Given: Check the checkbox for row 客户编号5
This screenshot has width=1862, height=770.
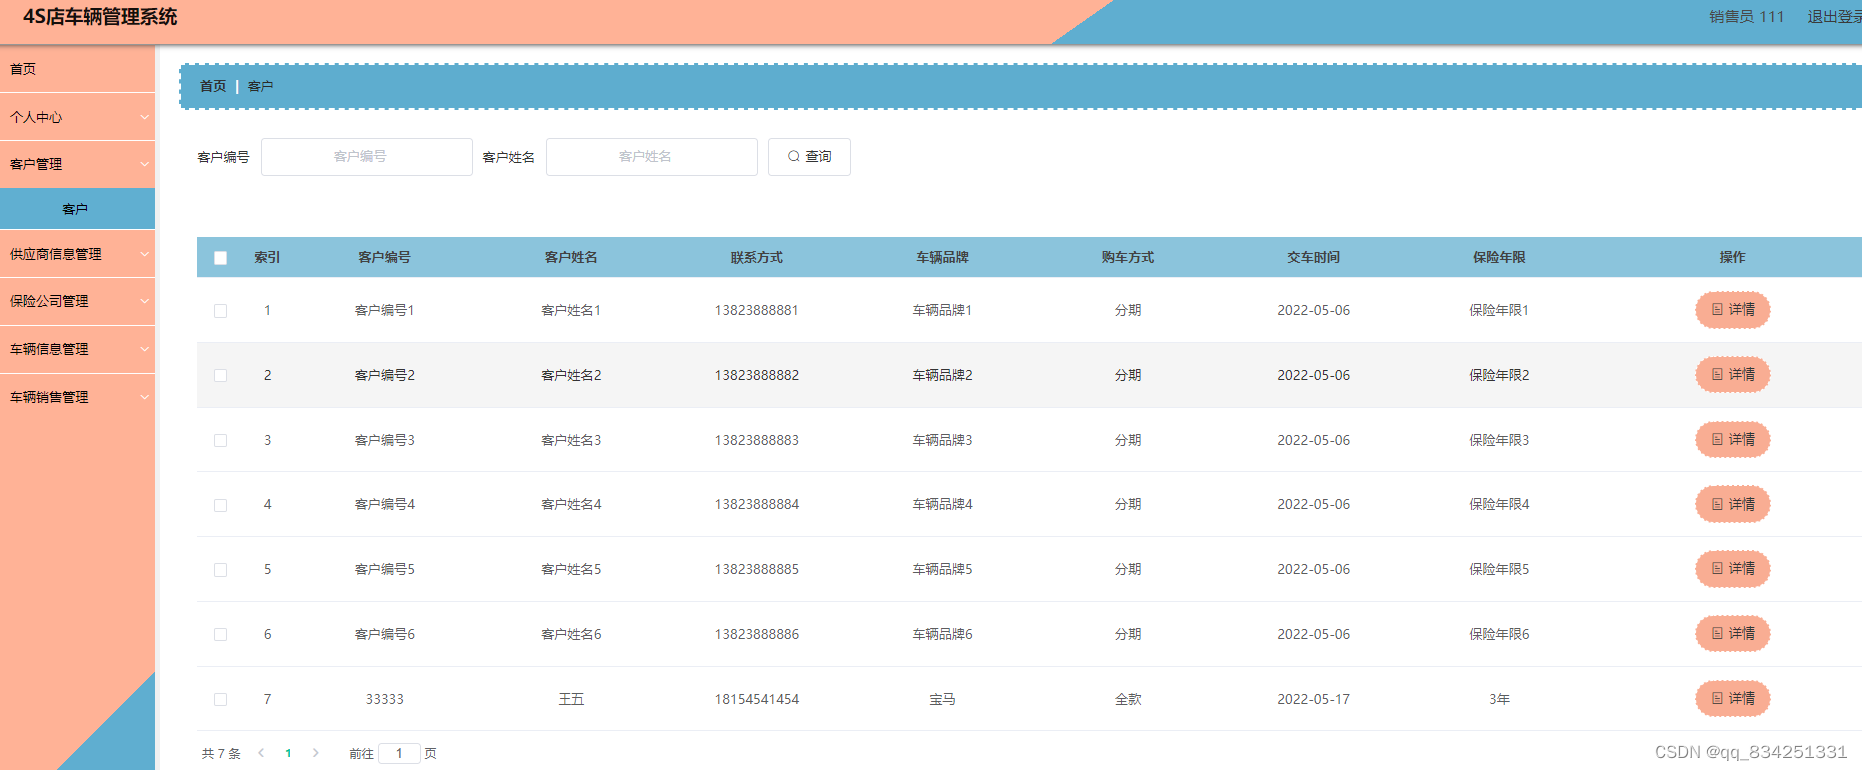Looking at the screenshot, I should point(221,570).
